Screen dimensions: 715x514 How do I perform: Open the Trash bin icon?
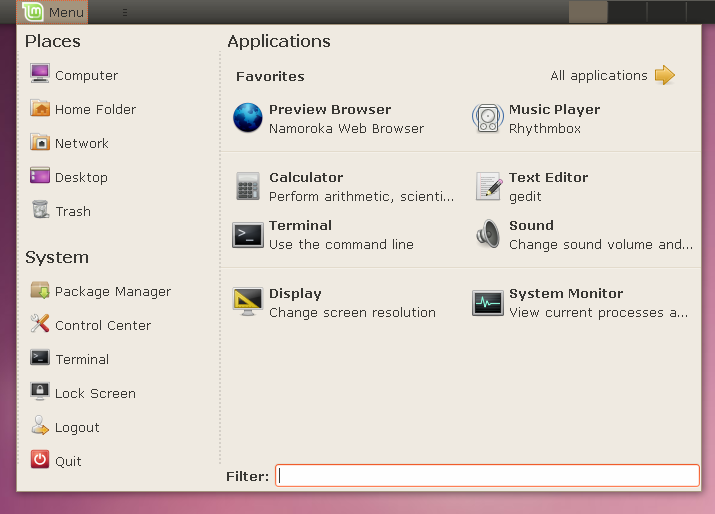click(40, 210)
